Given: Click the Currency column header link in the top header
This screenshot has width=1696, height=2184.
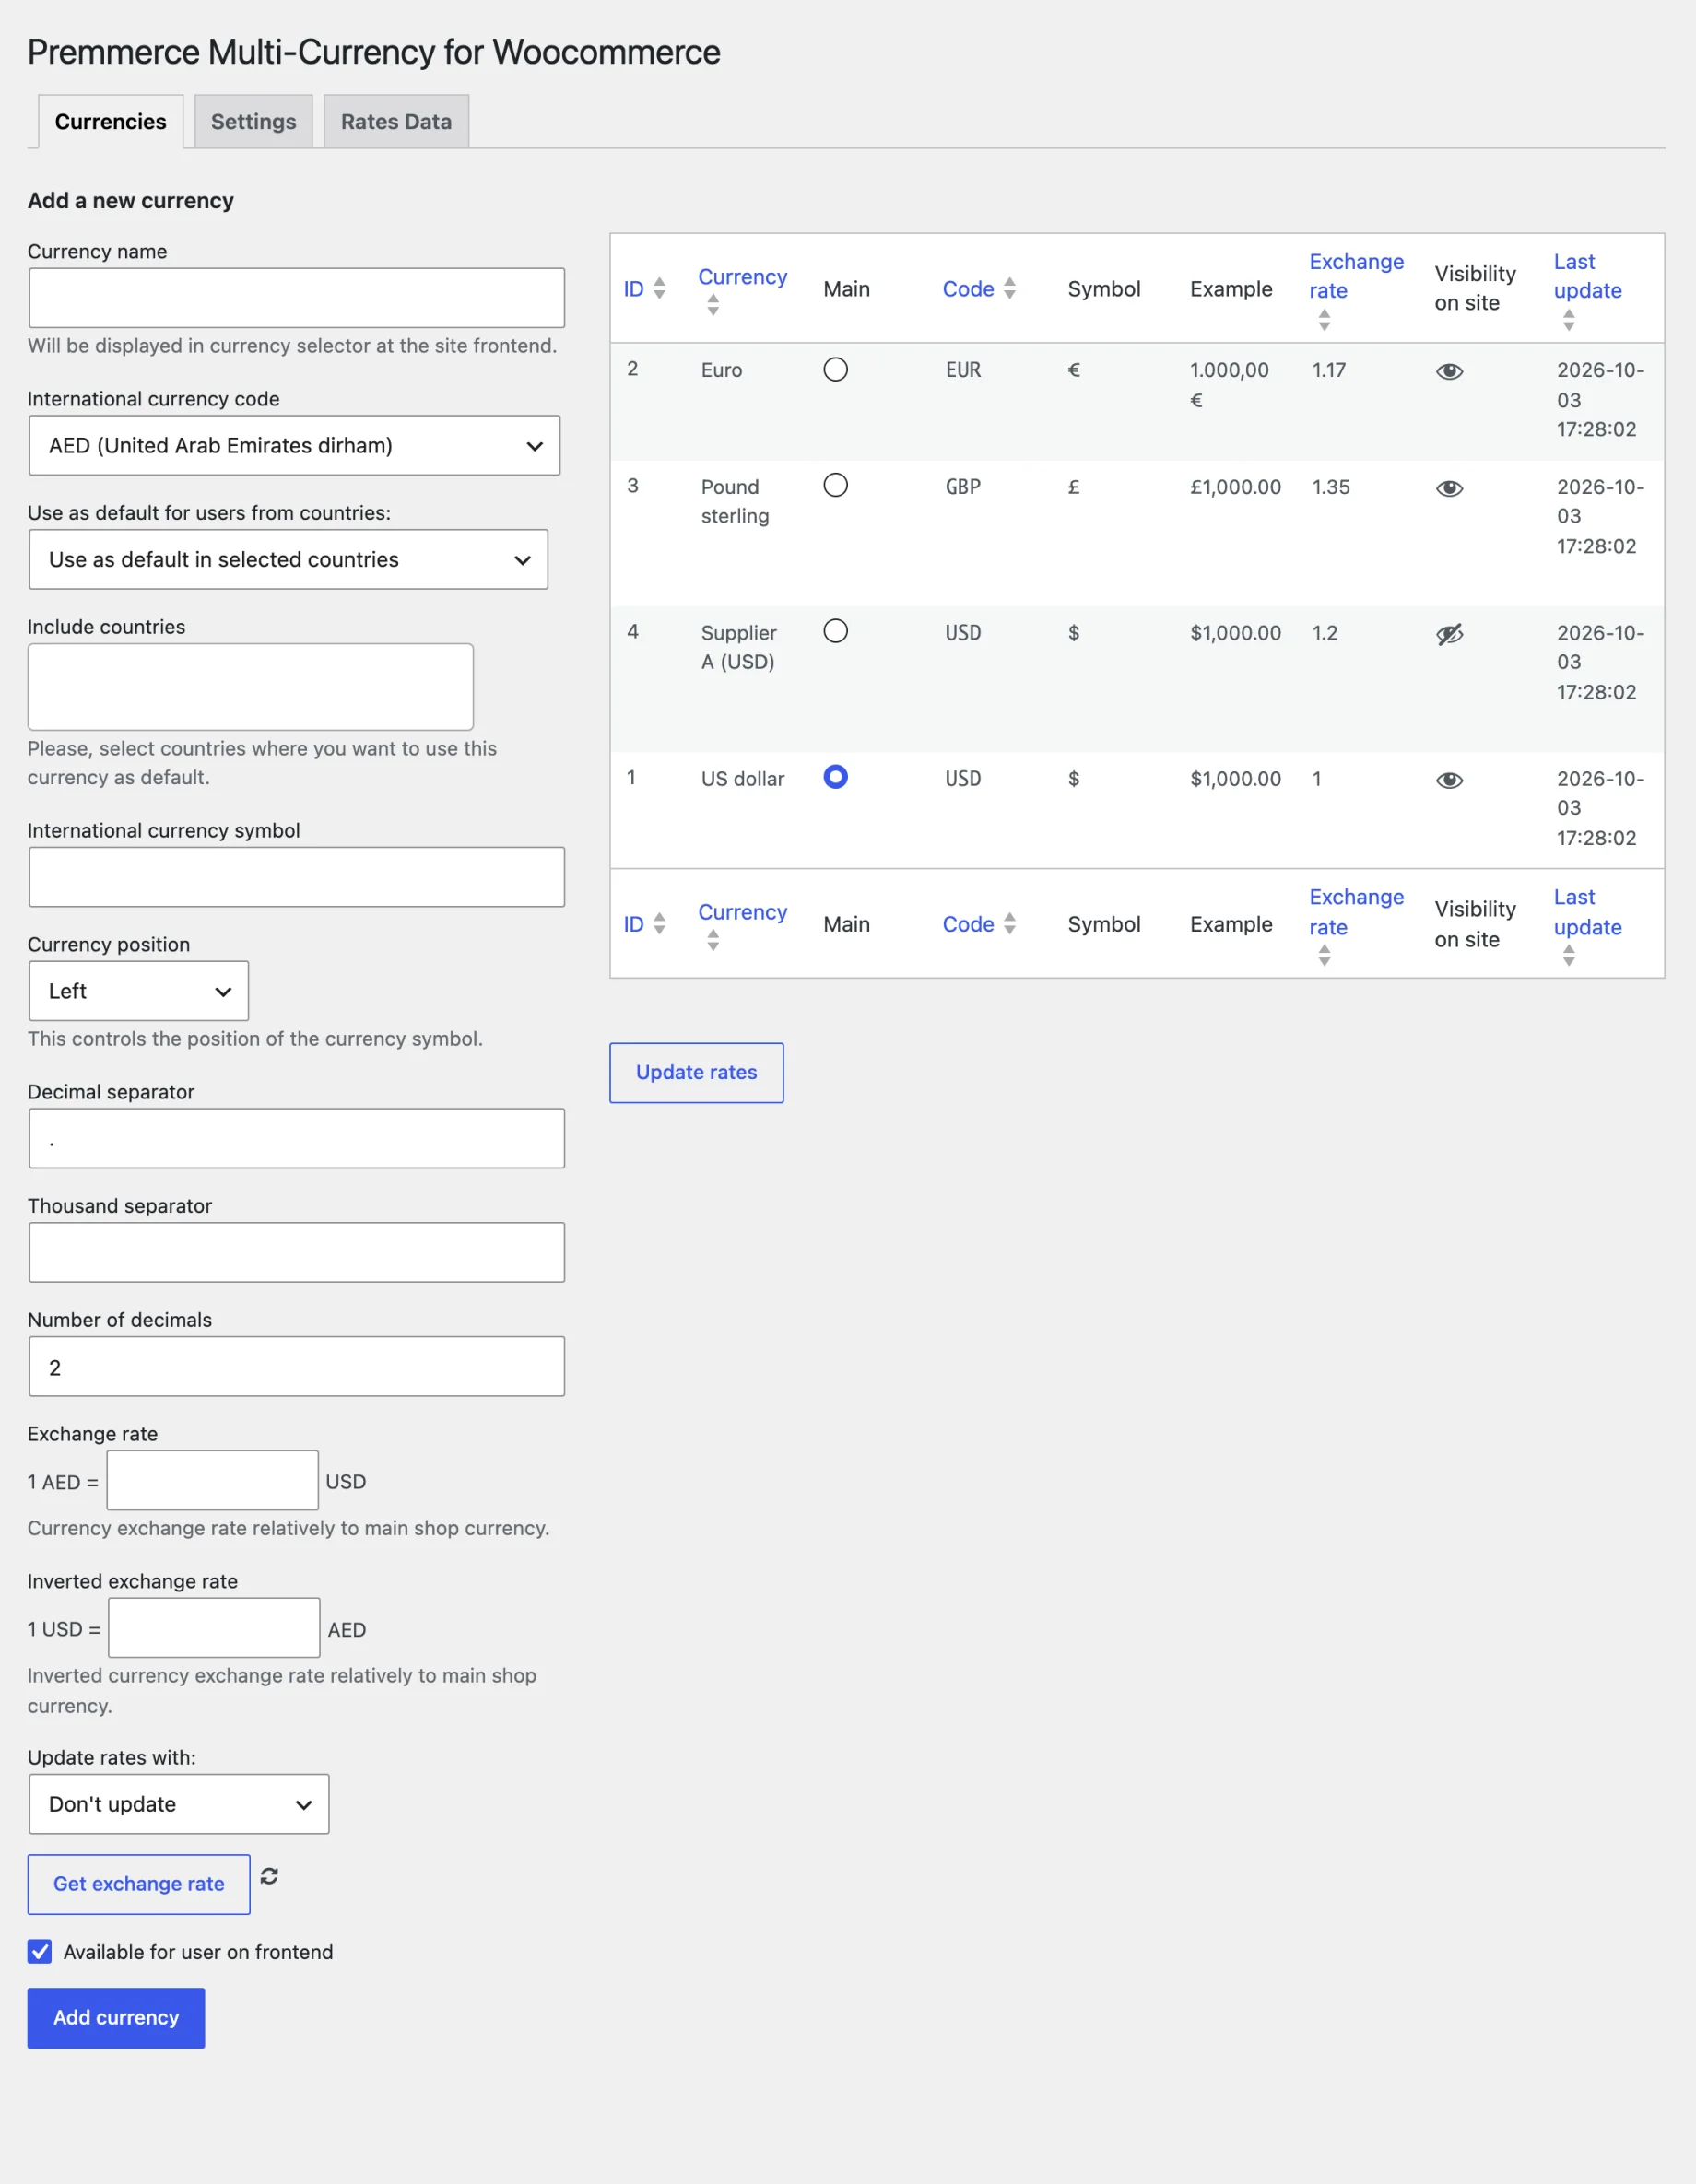Looking at the screenshot, I should point(743,277).
